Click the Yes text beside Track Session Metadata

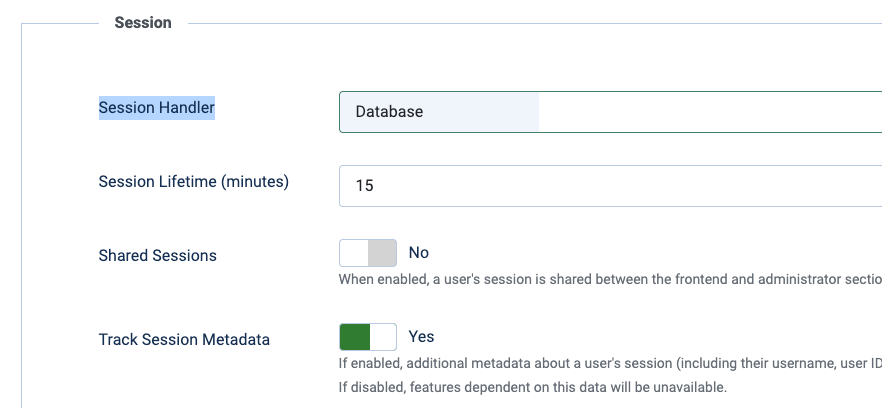(x=421, y=337)
